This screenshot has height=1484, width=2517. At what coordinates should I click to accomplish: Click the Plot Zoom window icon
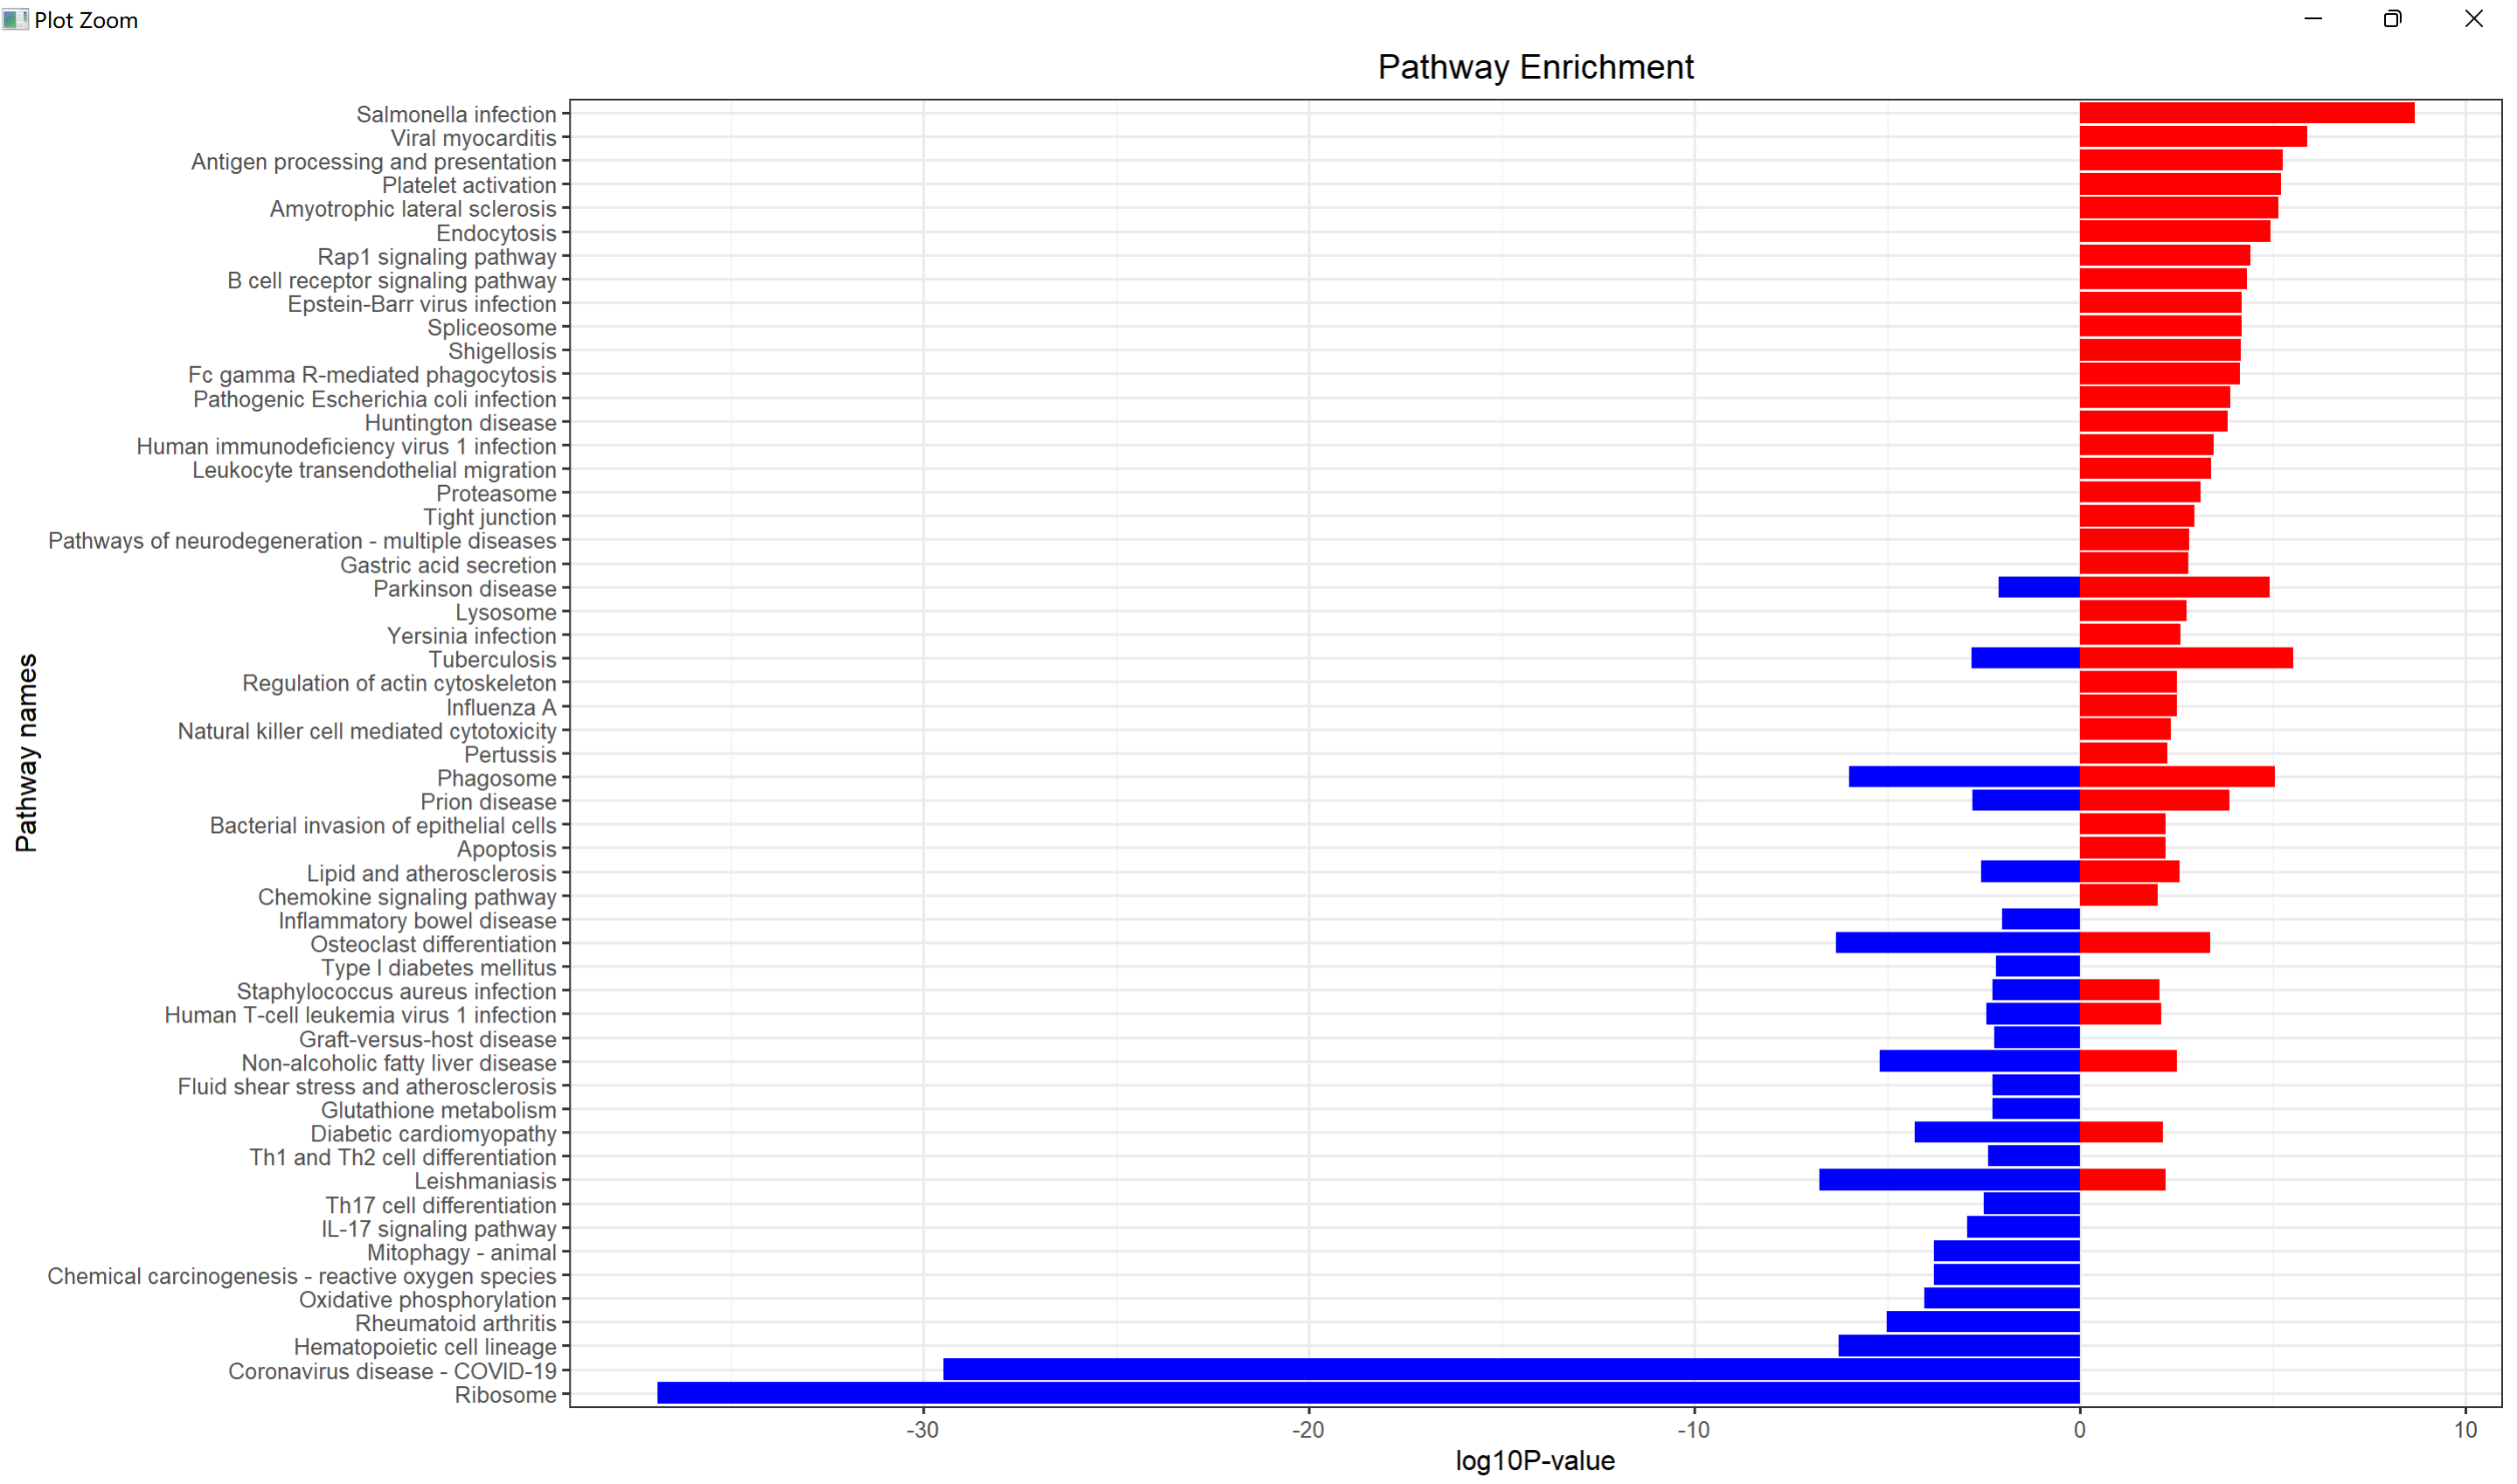pos(15,19)
